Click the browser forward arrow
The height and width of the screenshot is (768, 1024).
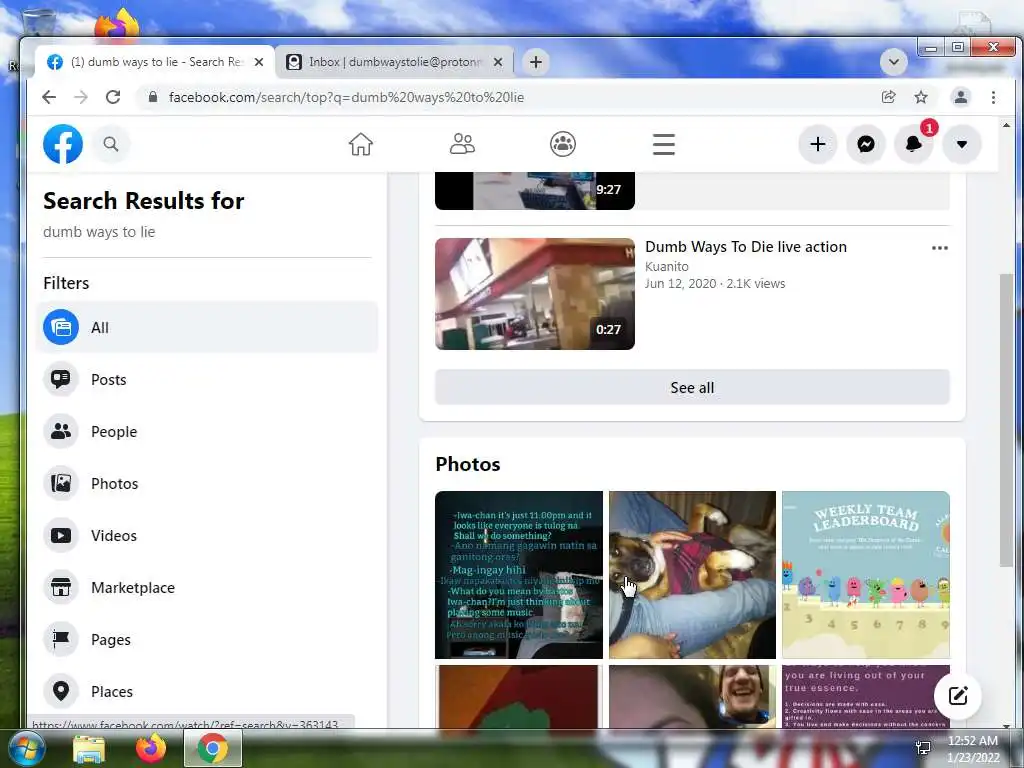(81, 97)
